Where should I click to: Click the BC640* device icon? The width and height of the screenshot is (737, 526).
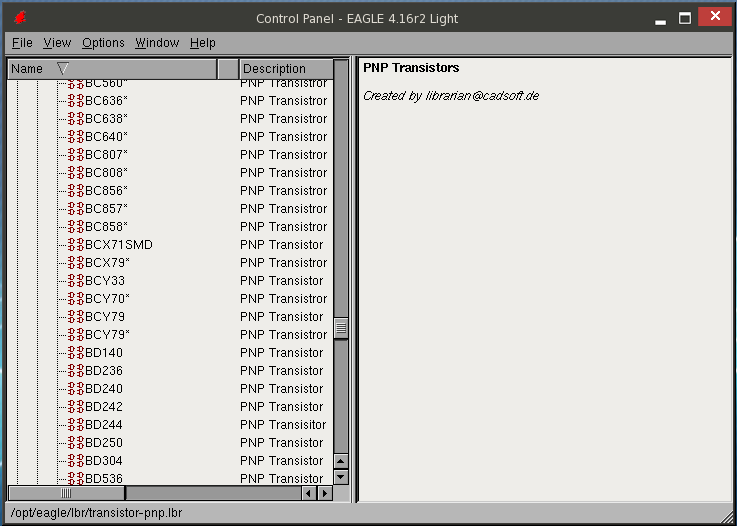[76, 137]
